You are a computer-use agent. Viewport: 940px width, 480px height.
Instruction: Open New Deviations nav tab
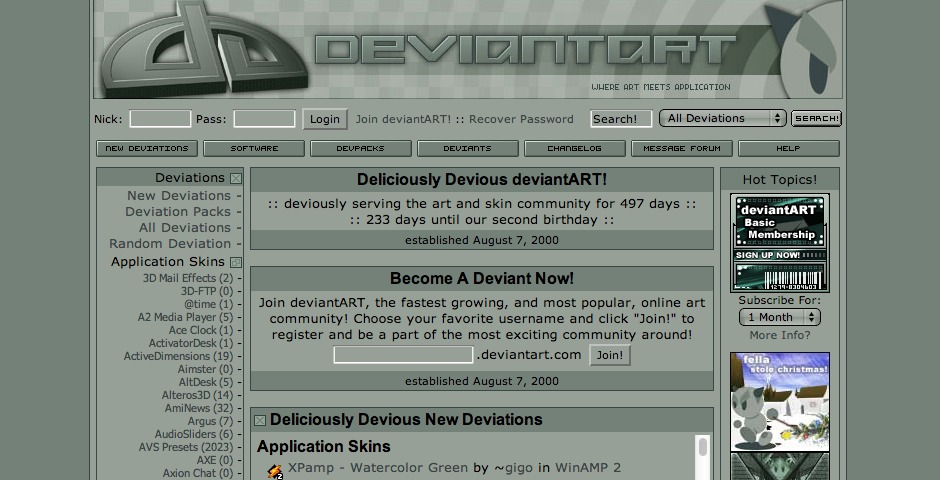[x=147, y=149]
